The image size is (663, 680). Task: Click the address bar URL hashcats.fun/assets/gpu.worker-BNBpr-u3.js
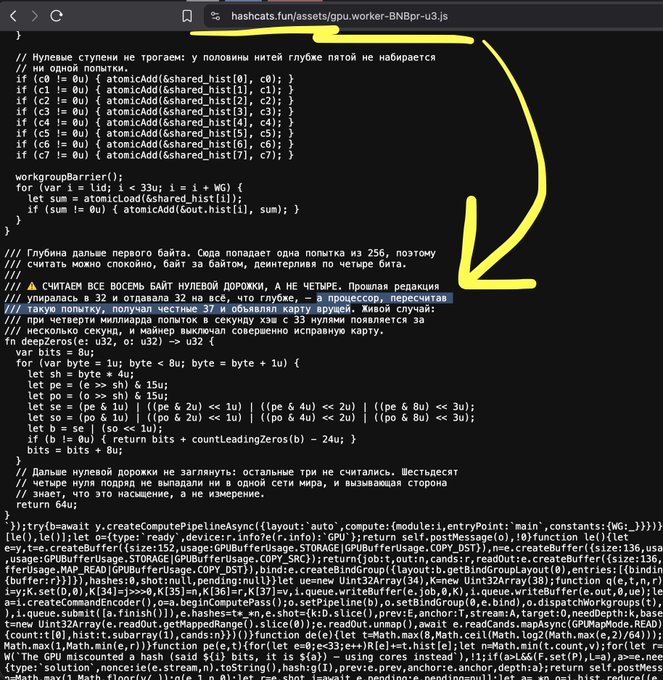pos(339,16)
